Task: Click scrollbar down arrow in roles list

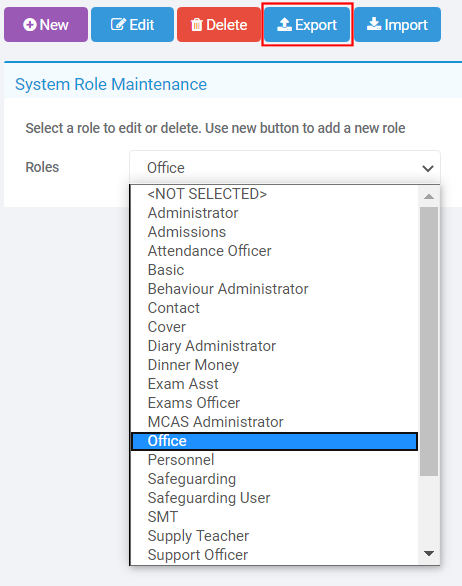Action: tap(429, 553)
